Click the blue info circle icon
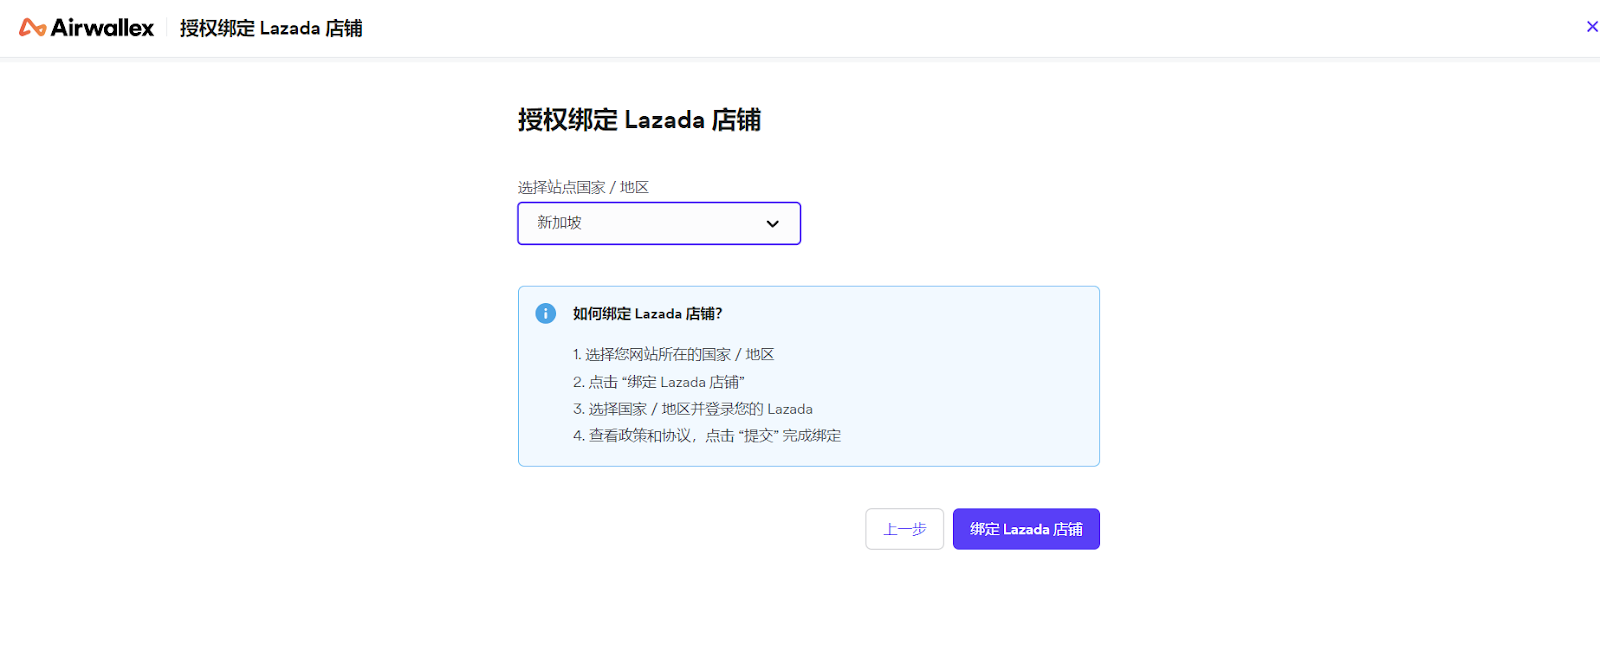Viewport: 1600px width, 658px height. click(546, 314)
